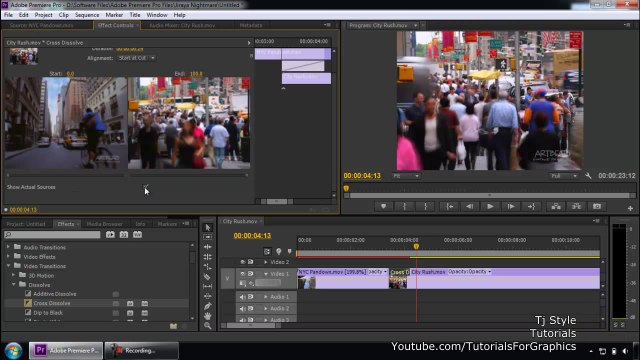Expand Video 2 track

pos(266,262)
